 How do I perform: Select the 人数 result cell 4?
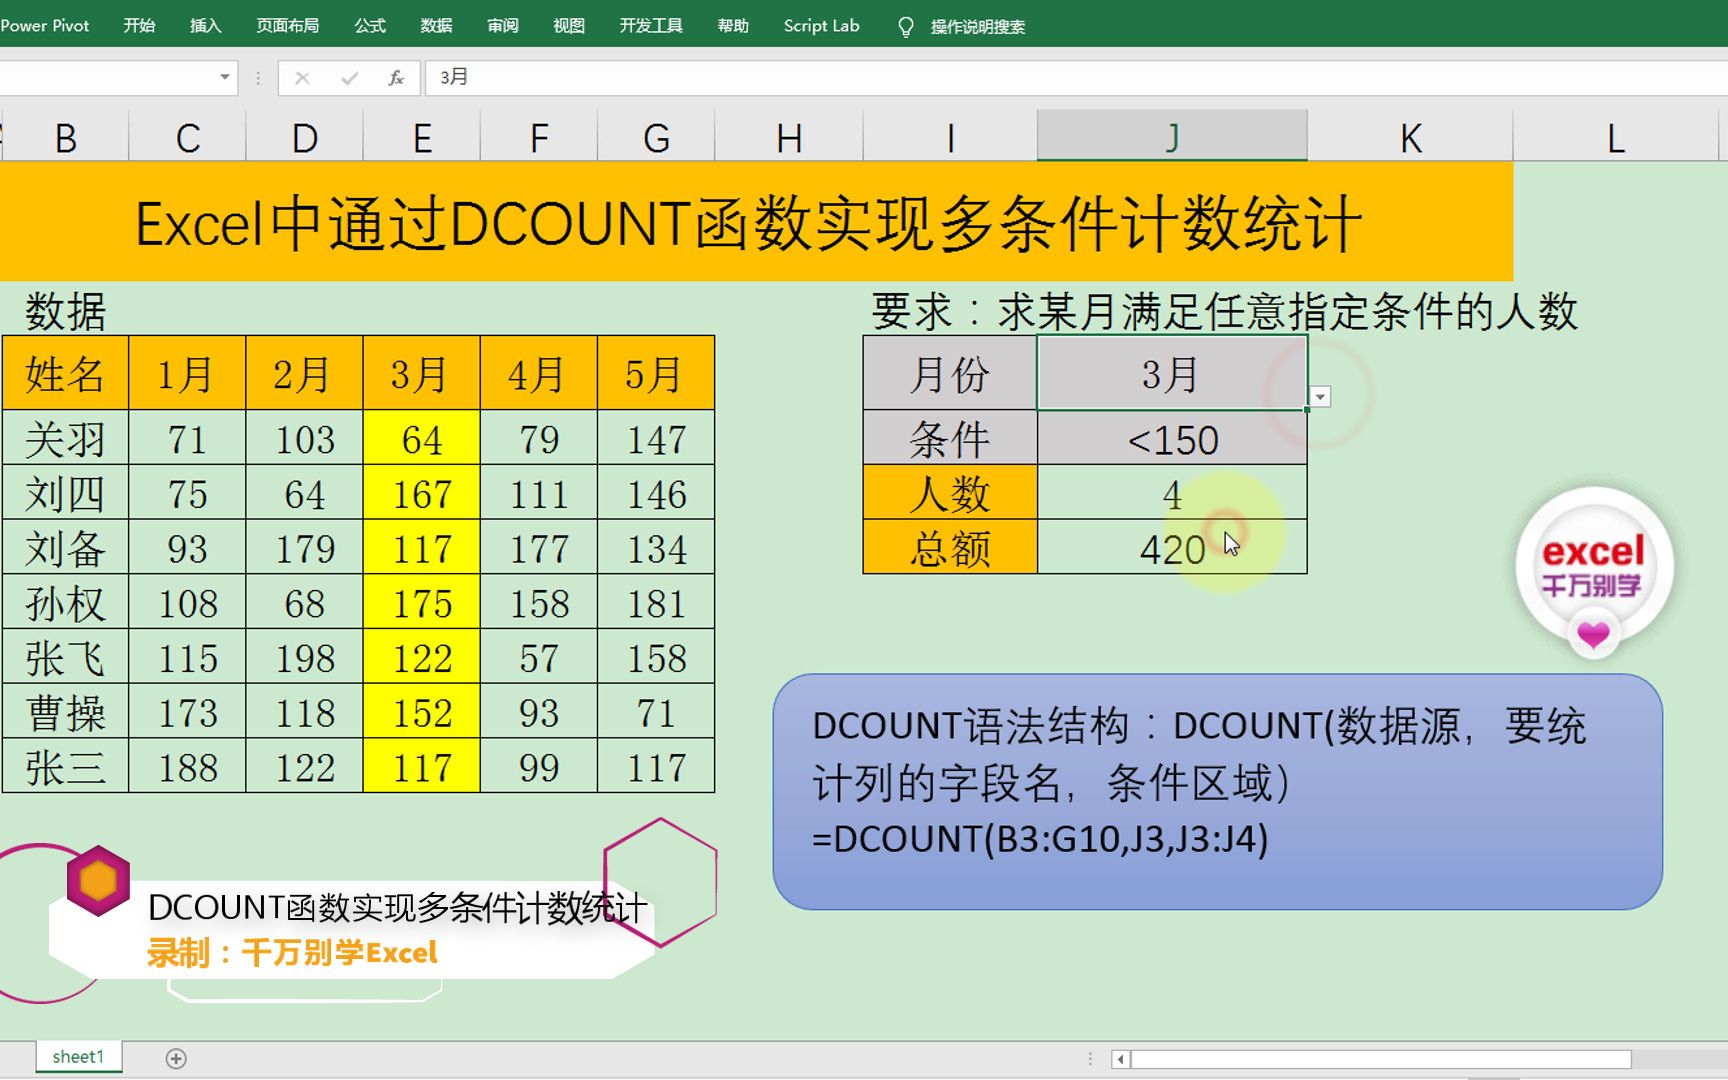[x=1172, y=494]
